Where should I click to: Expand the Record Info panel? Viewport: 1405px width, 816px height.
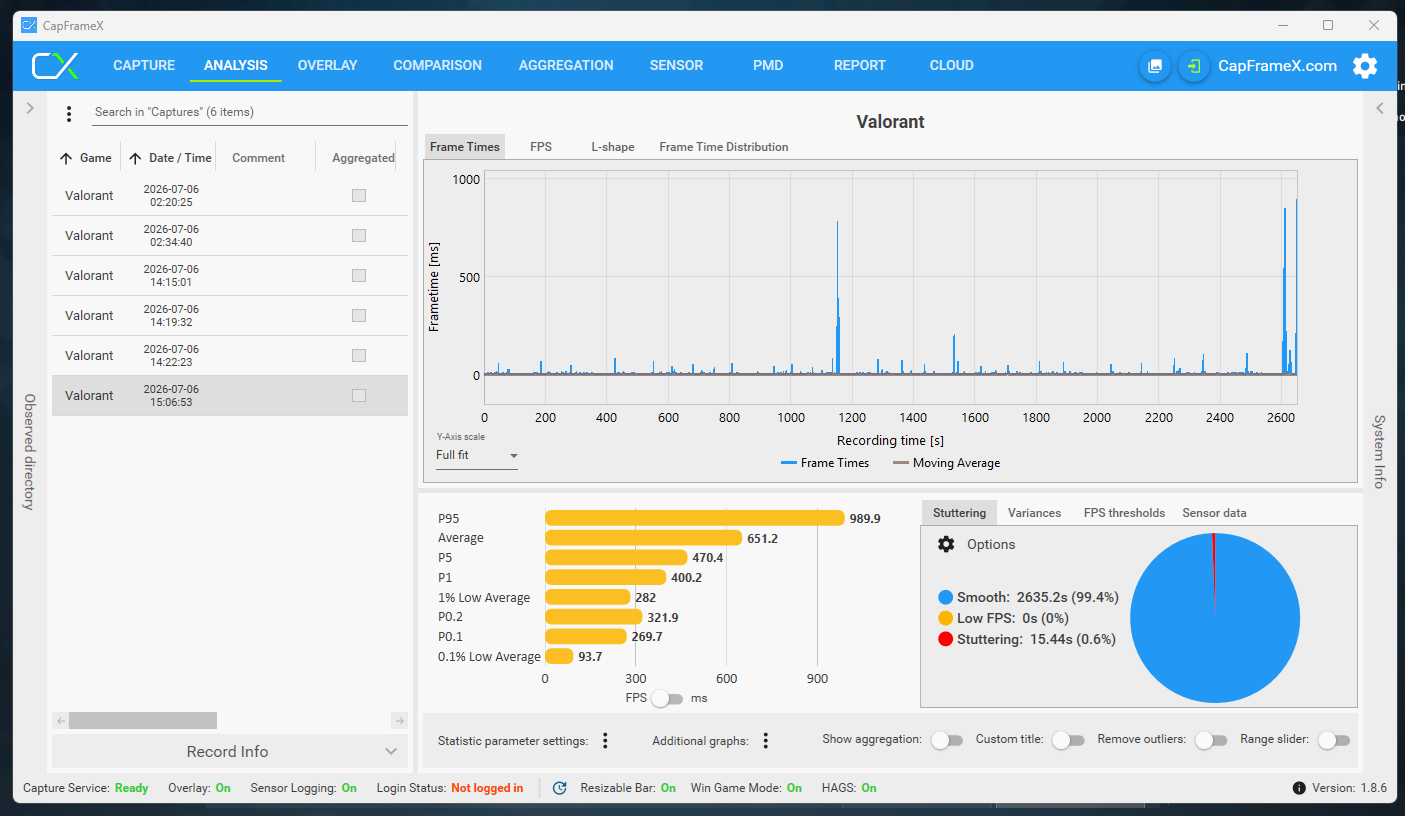point(230,752)
